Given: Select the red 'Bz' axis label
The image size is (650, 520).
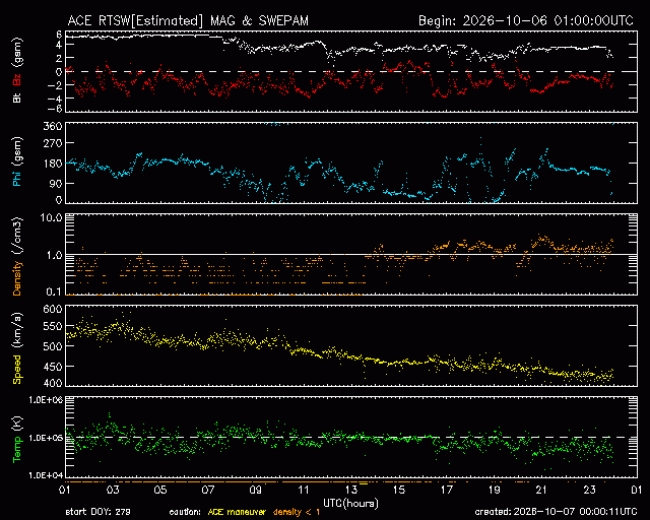Looking at the screenshot, I should [x=17, y=79].
